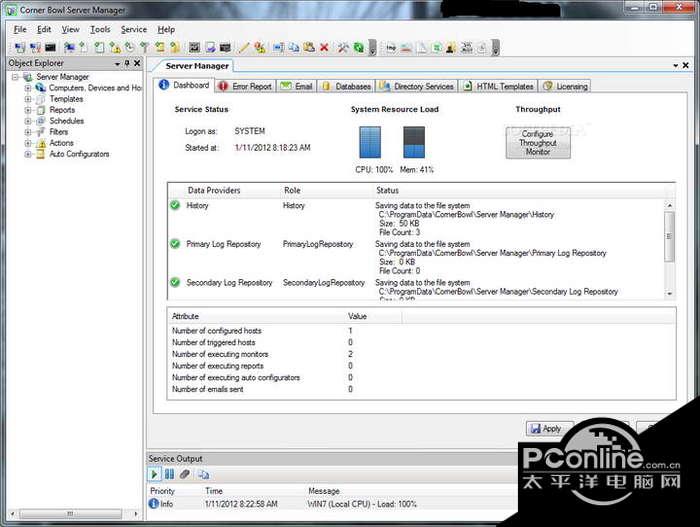Image resolution: width=700 pixels, height=527 pixels.
Task: Click the green refresh toolbar icon
Action: point(358,48)
